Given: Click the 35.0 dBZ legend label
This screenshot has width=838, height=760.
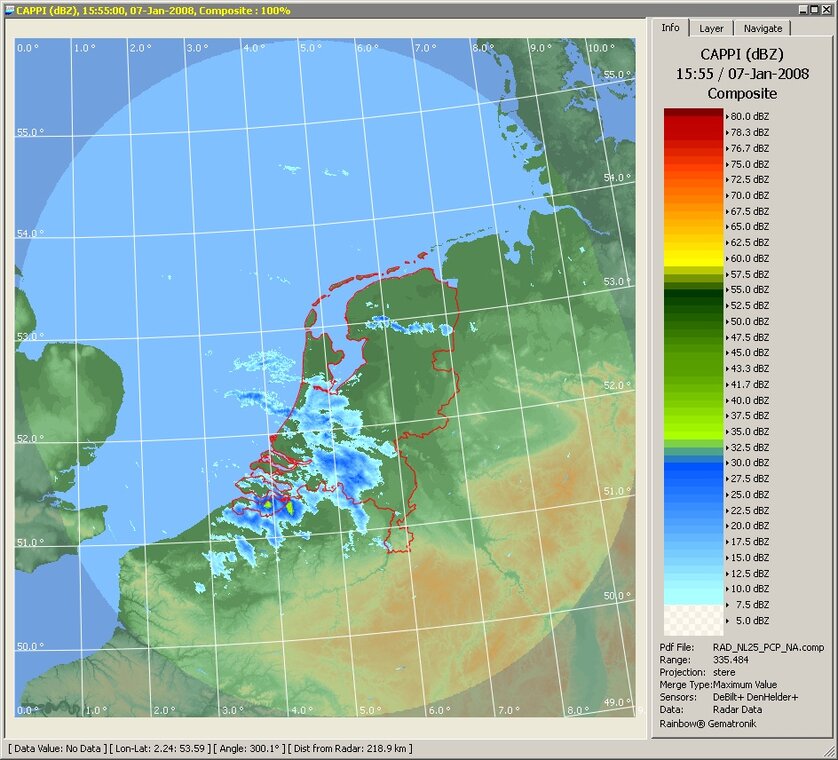Looking at the screenshot, I should pos(751,431).
